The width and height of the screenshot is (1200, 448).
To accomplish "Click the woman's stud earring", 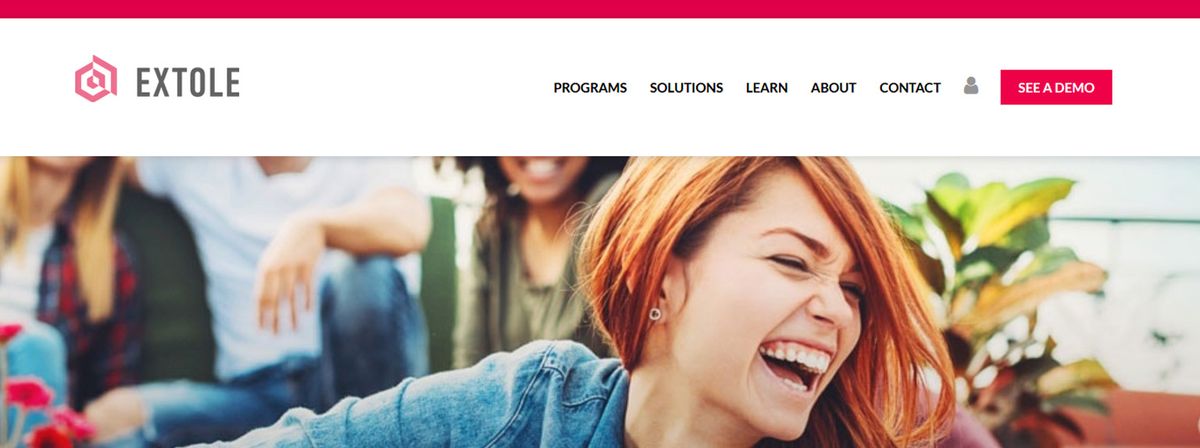I will click(655, 314).
